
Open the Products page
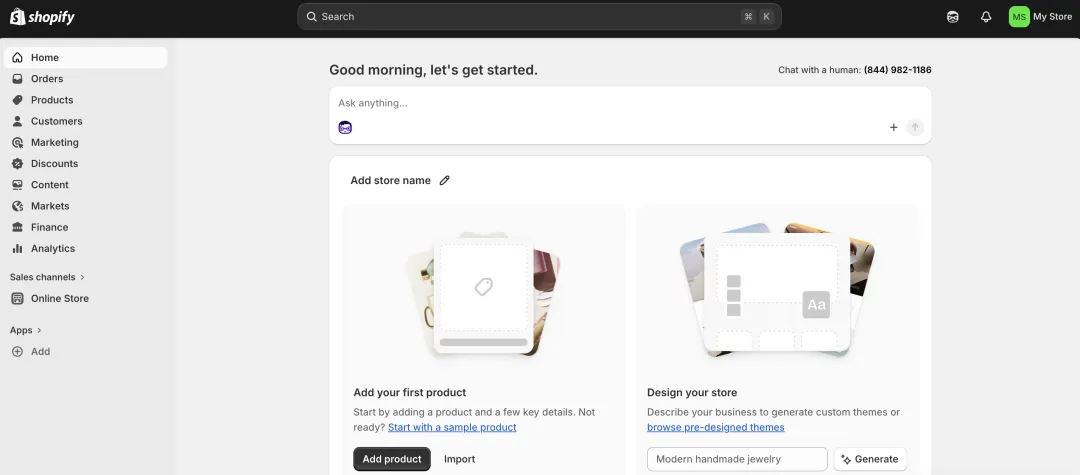pyautogui.click(x=51, y=100)
